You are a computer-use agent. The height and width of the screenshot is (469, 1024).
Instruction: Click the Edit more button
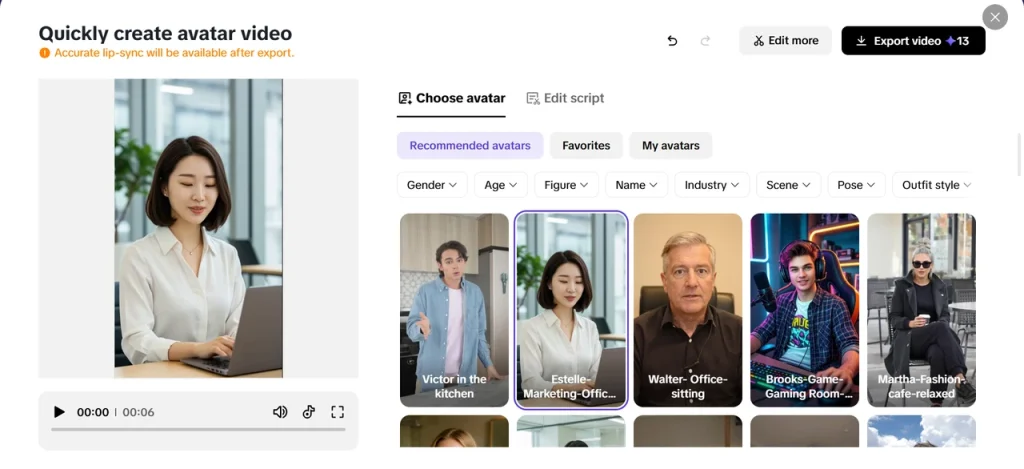[x=785, y=41]
